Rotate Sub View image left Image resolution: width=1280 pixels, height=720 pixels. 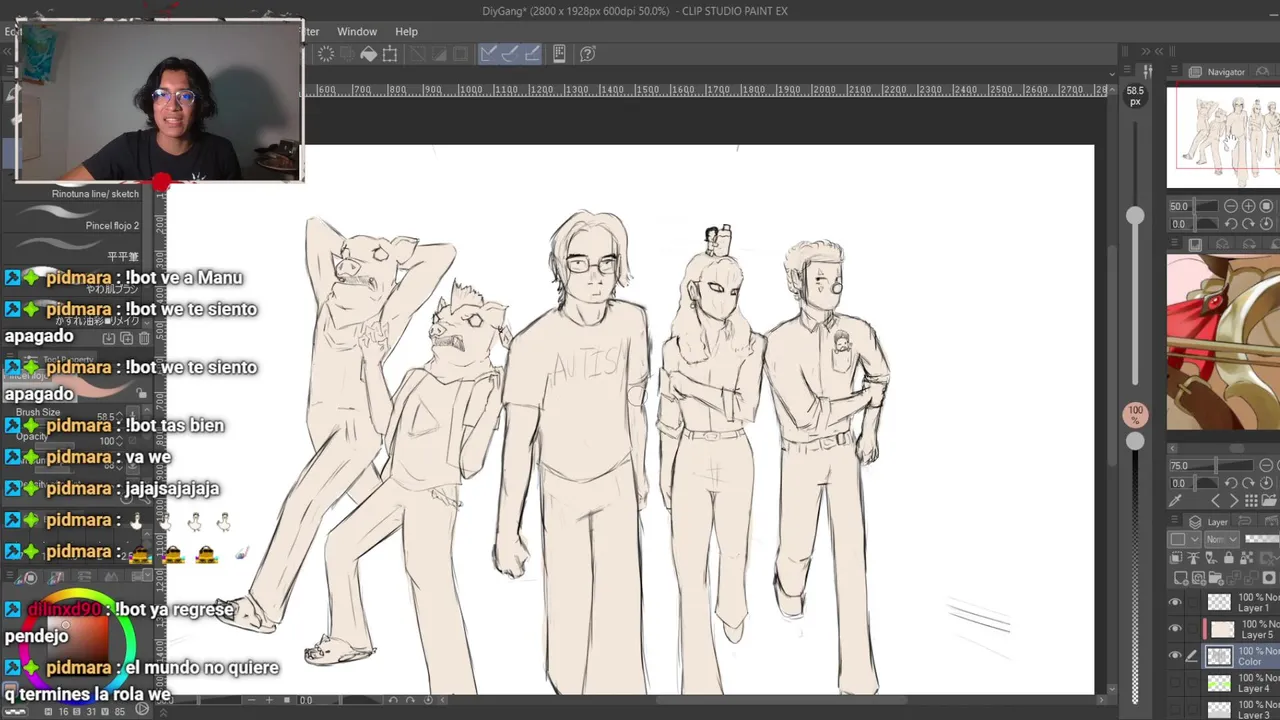(1231, 483)
